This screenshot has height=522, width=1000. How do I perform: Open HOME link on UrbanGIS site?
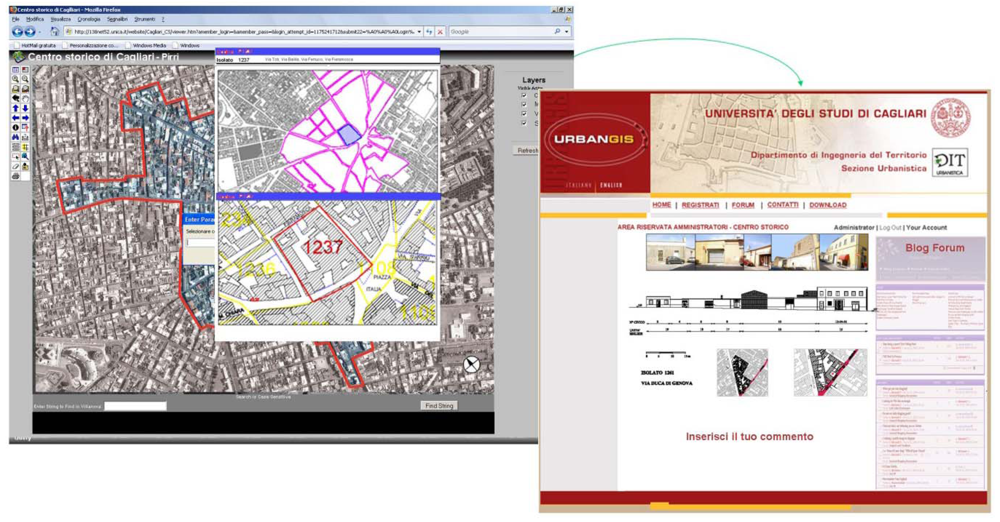click(x=661, y=205)
